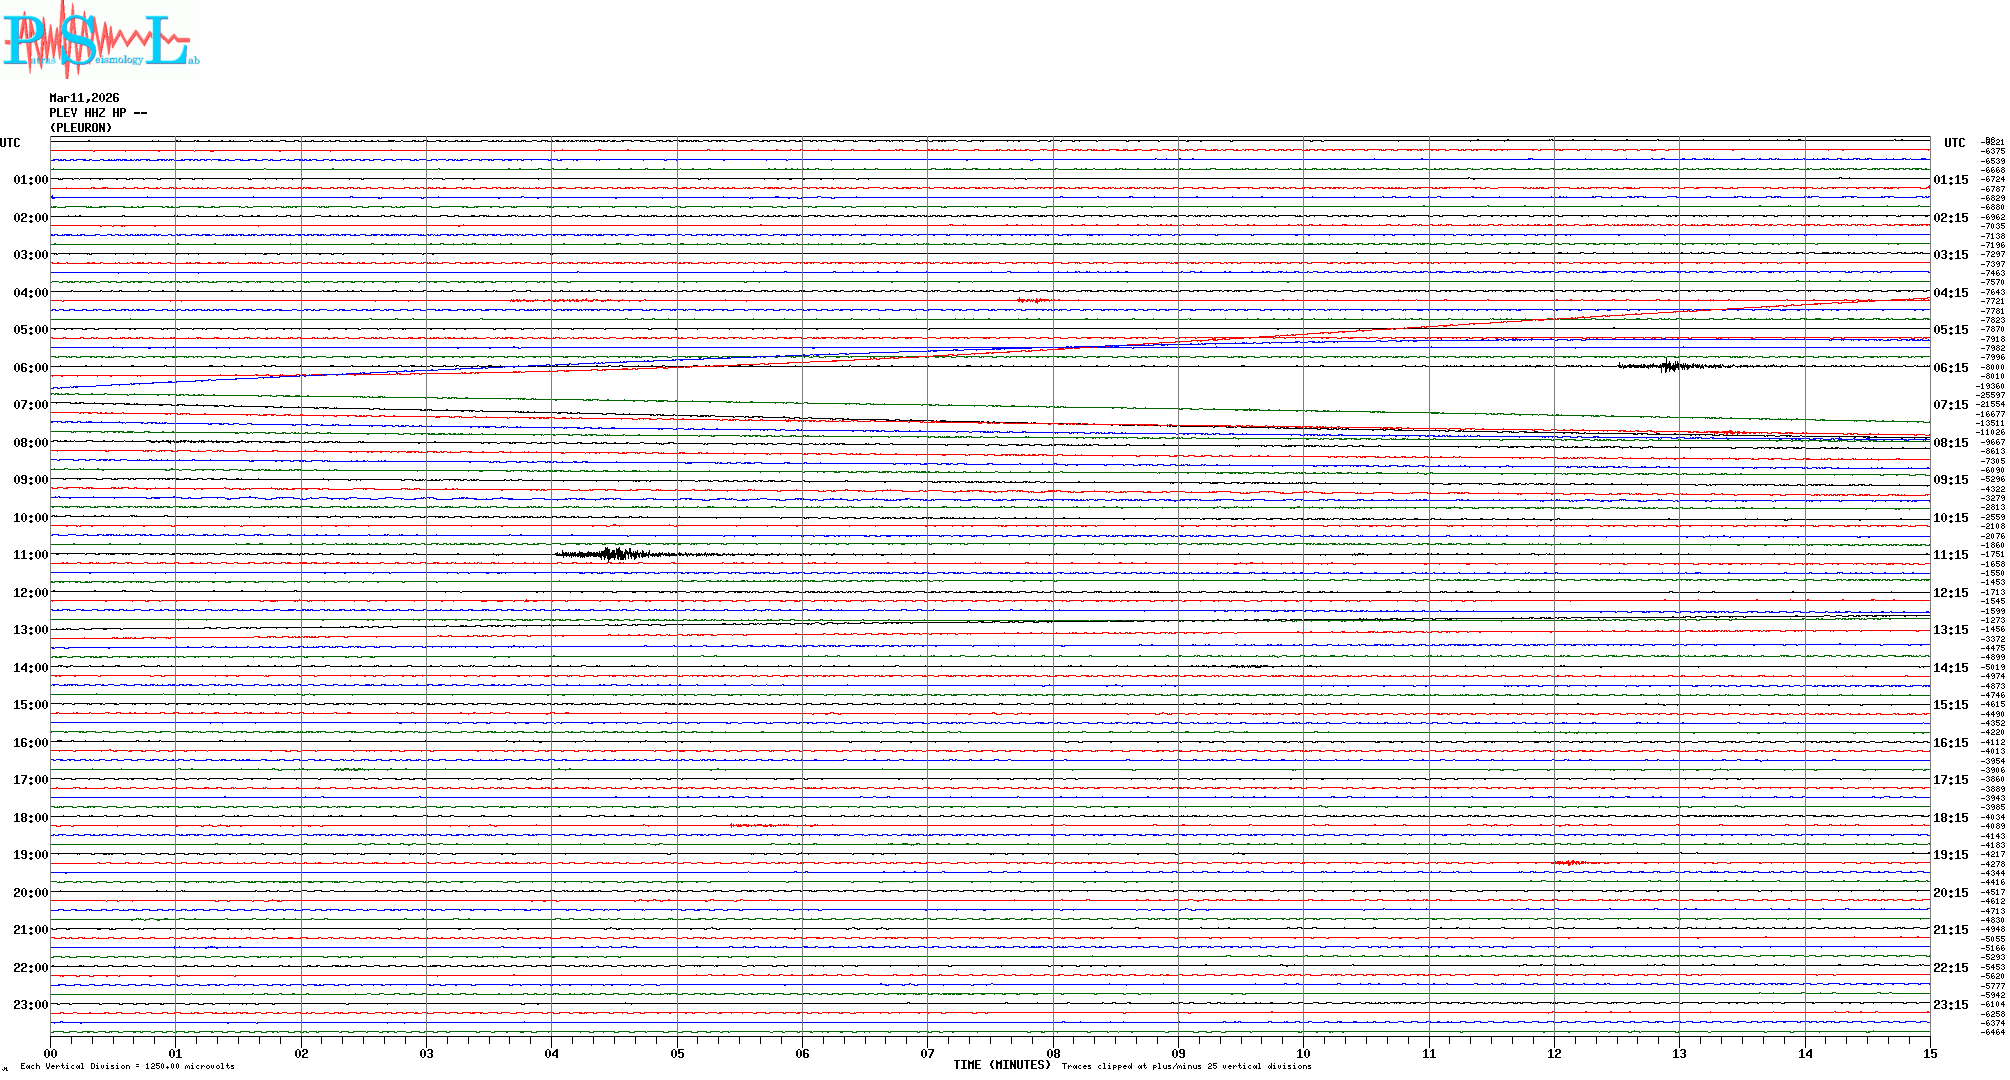This screenshot has height=1080, width=2010.
Task: Click the '04:15' right time label
Action: [x=1950, y=293]
